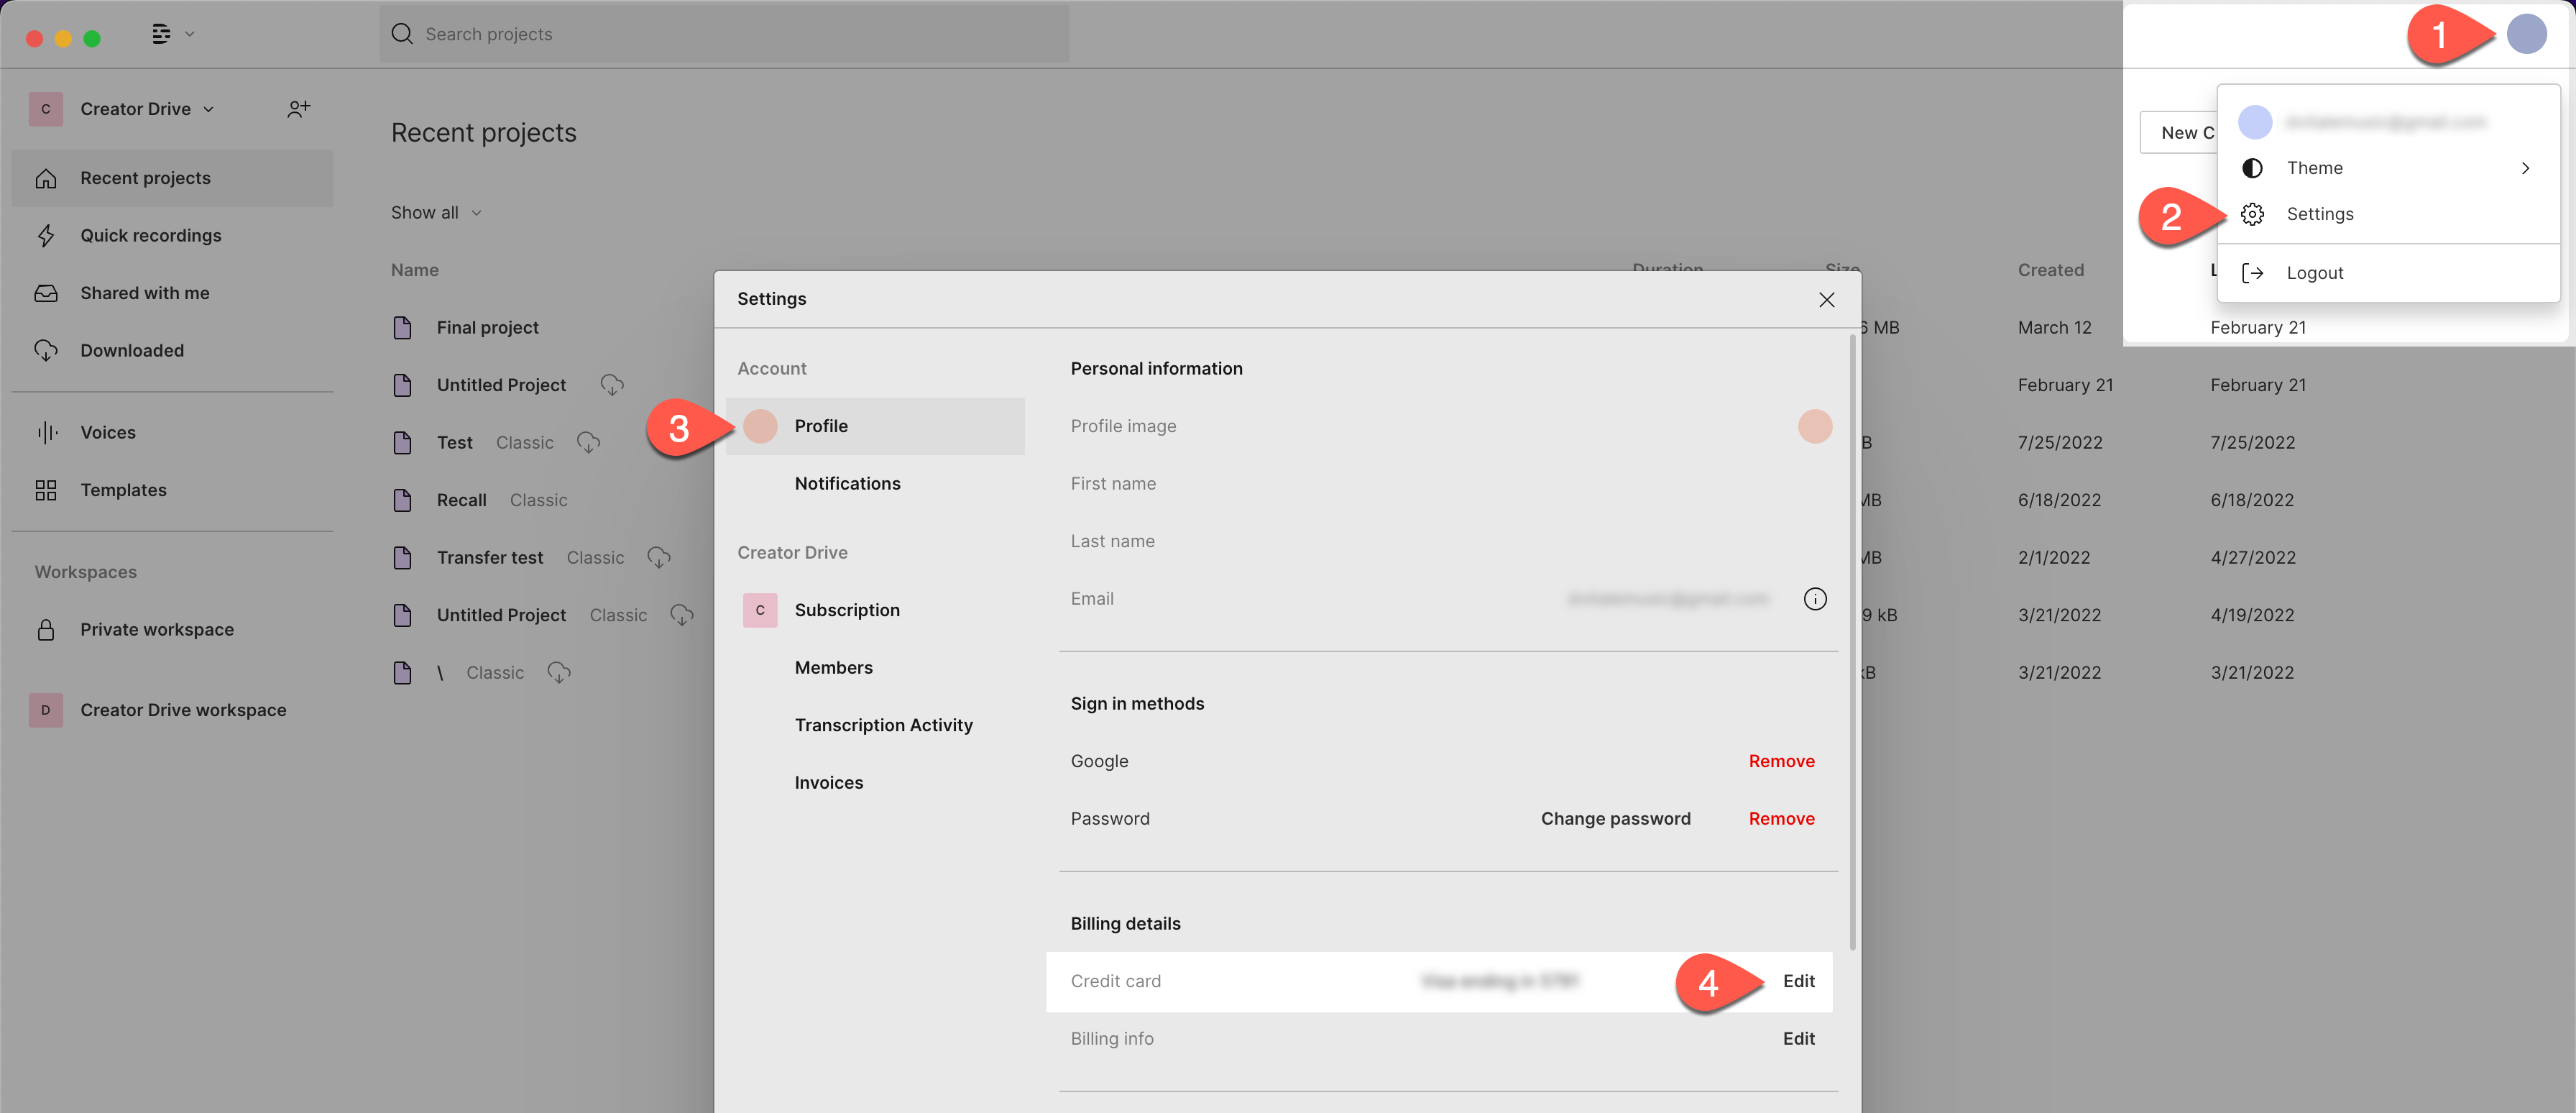Open Subscription settings section
Image resolution: width=2576 pixels, height=1113 pixels.
[x=846, y=610]
